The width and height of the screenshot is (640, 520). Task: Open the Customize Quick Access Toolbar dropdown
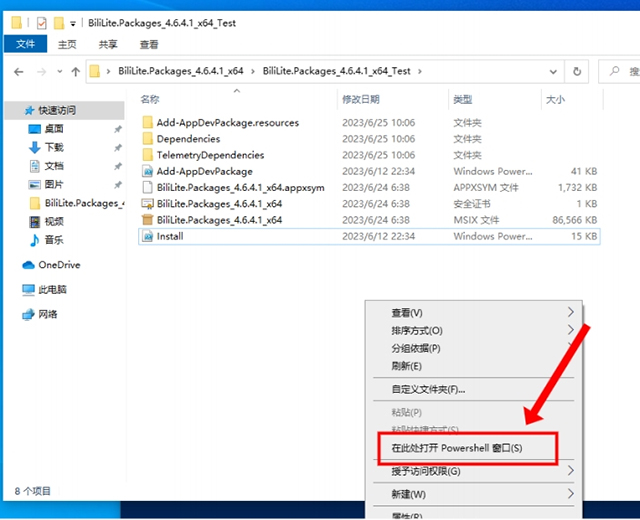(x=73, y=24)
